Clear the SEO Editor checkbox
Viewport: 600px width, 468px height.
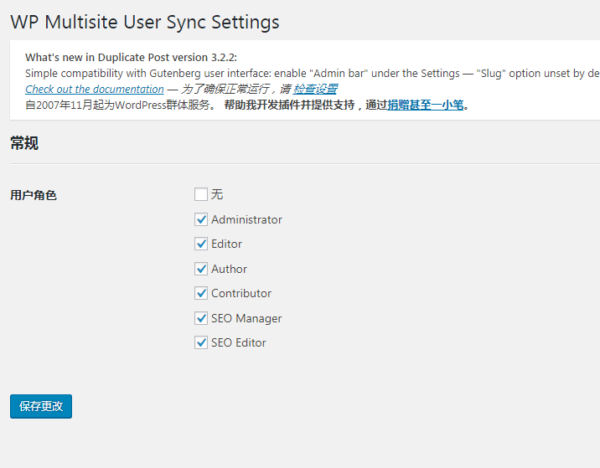click(201, 342)
